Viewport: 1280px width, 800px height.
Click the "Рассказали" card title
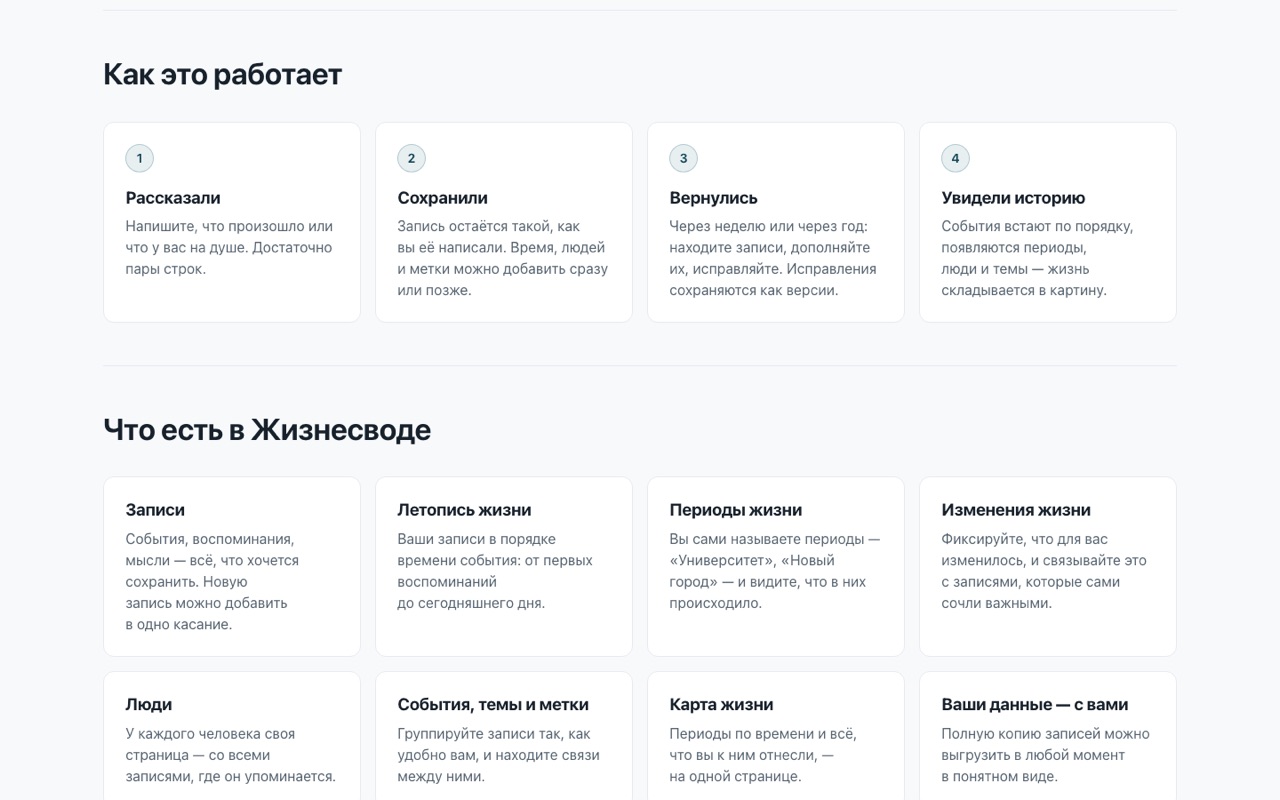tap(173, 198)
